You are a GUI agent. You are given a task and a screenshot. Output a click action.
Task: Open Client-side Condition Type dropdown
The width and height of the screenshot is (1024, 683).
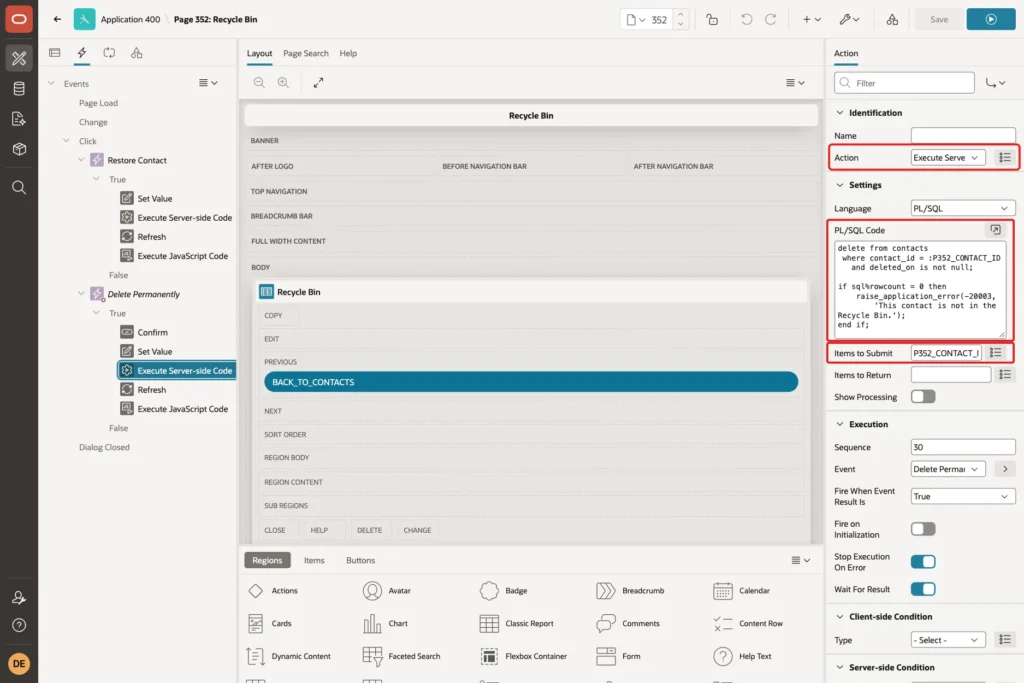(948, 640)
